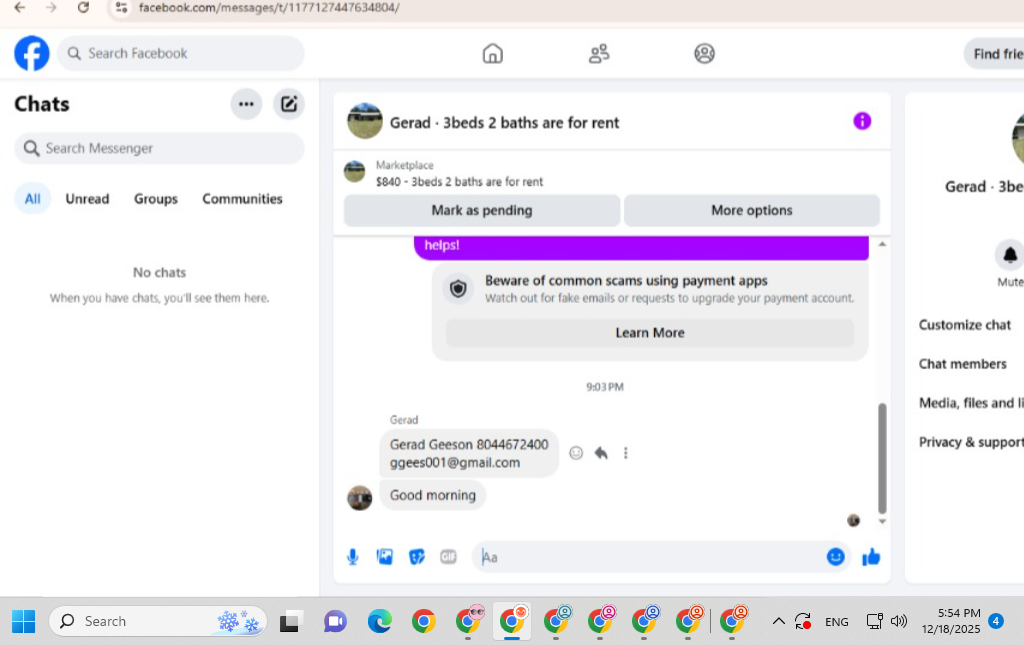Click the Good morning message bubble
1024x645 pixels.
coord(432,496)
